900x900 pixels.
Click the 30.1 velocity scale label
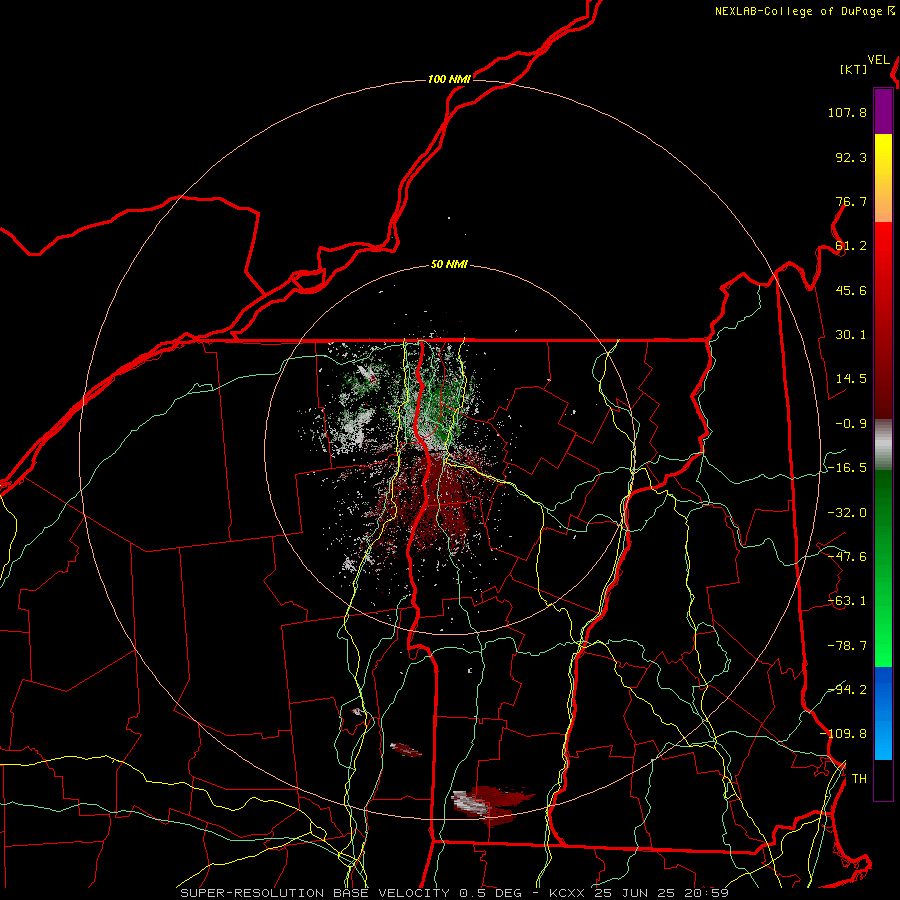pyautogui.click(x=851, y=335)
